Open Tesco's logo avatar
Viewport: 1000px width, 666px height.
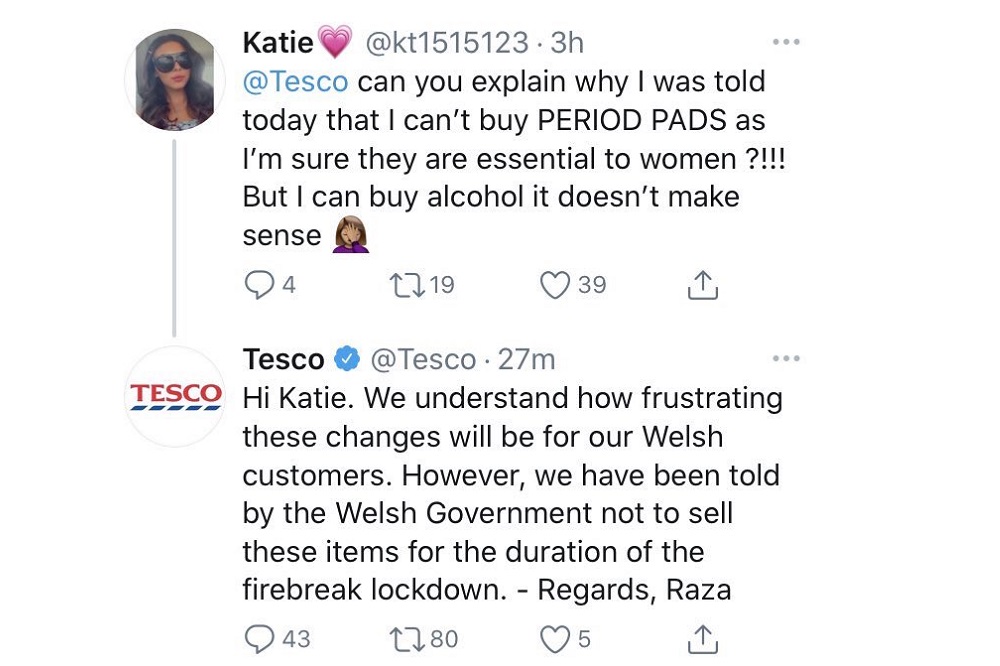(175, 396)
